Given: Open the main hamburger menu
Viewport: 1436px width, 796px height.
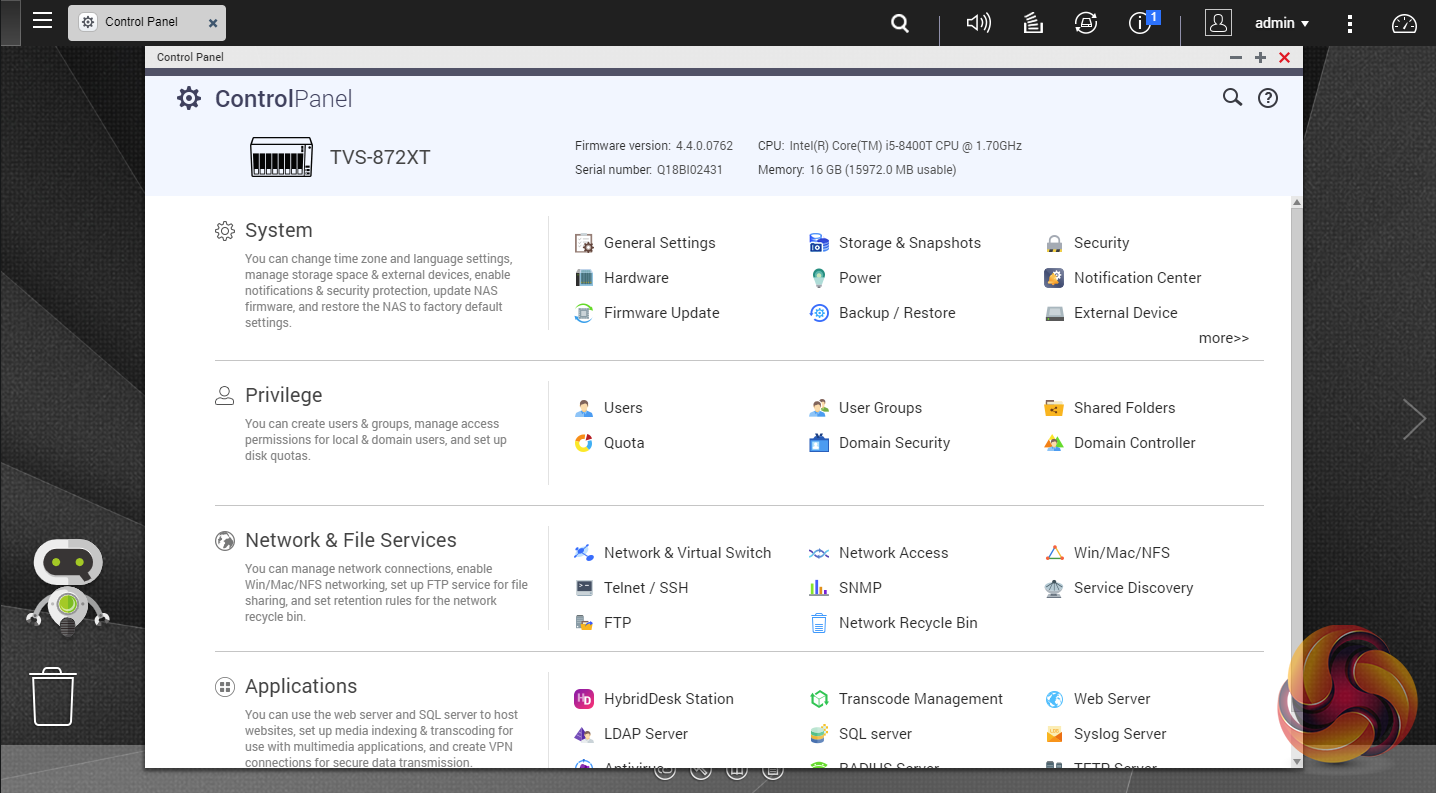Looking at the screenshot, I should tap(42, 21).
